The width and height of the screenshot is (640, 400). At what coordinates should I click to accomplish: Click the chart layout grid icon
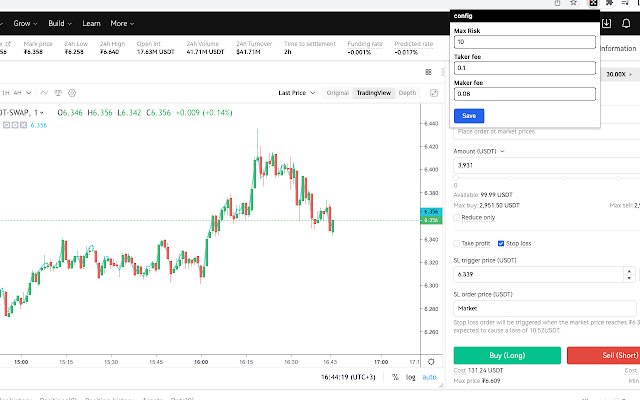(x=428, y=72)
